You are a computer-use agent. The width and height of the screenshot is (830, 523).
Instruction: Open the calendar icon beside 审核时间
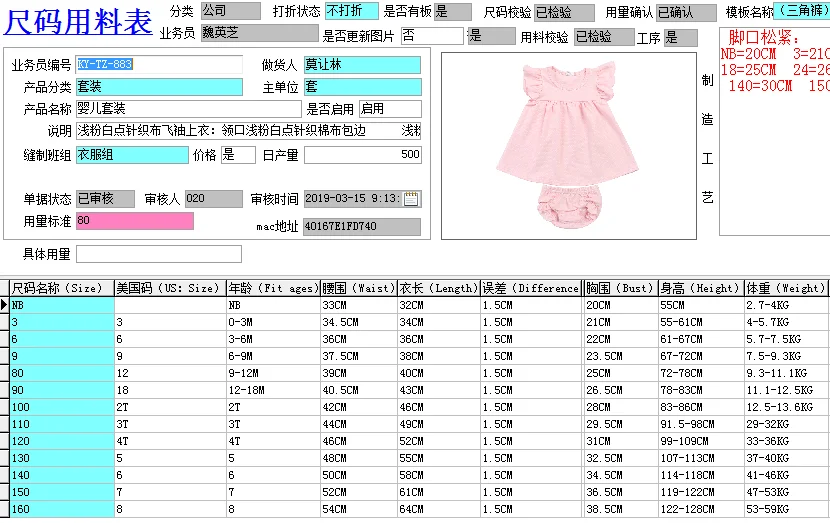[x=411, y=199]
